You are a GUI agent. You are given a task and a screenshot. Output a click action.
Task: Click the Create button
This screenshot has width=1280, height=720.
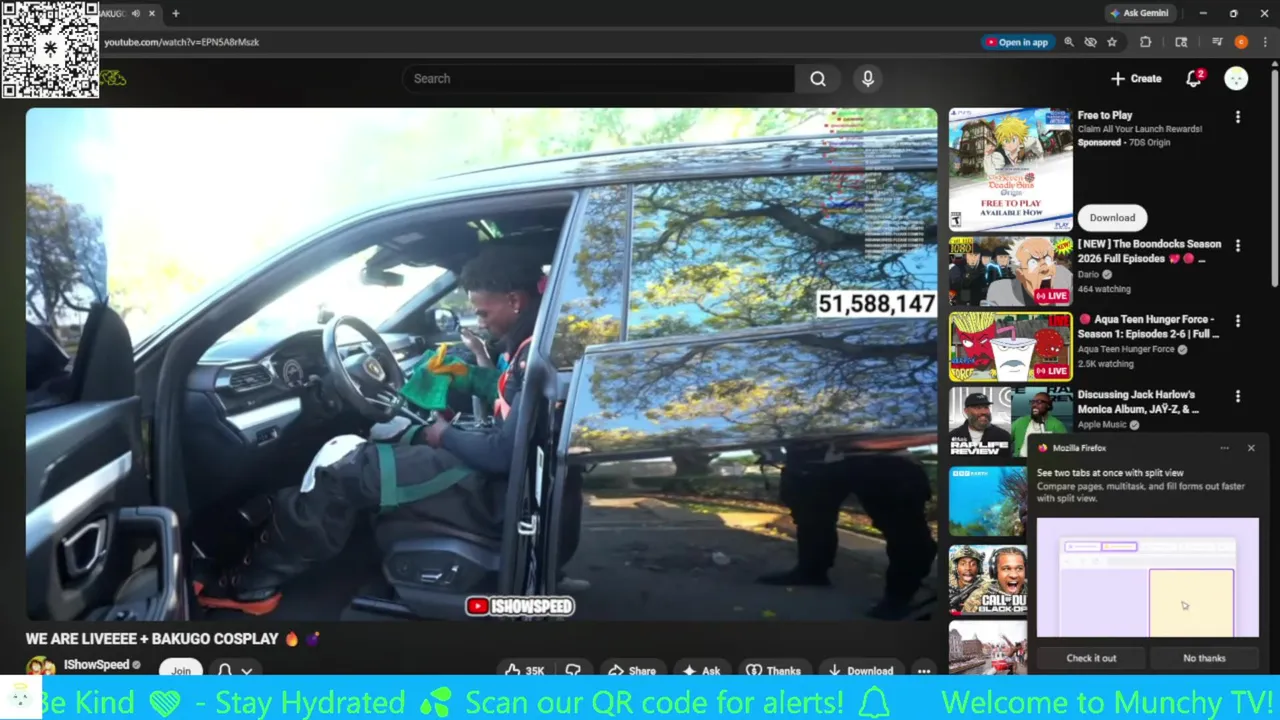[x=1136, y=79]
